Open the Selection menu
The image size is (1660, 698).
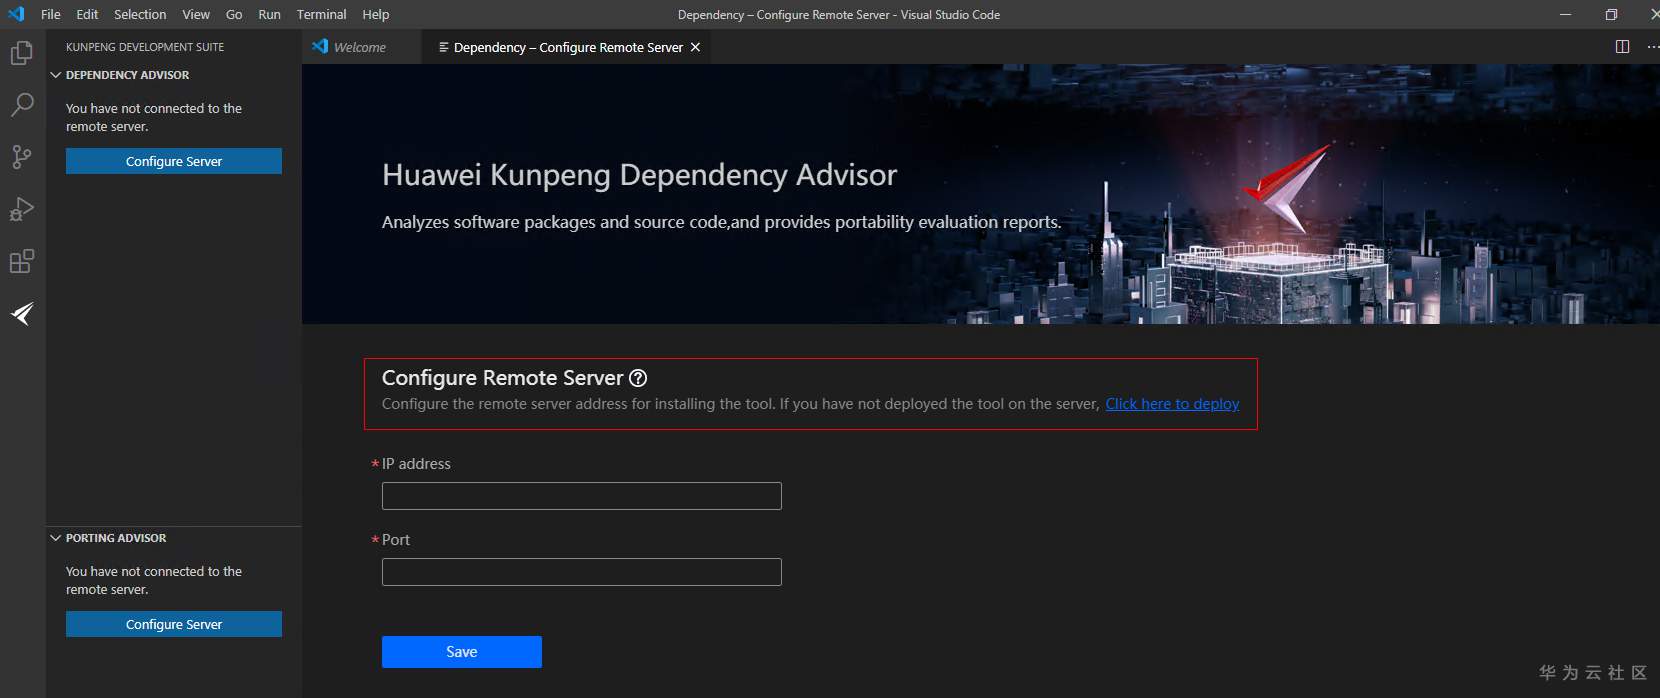[x=140, y=14]
